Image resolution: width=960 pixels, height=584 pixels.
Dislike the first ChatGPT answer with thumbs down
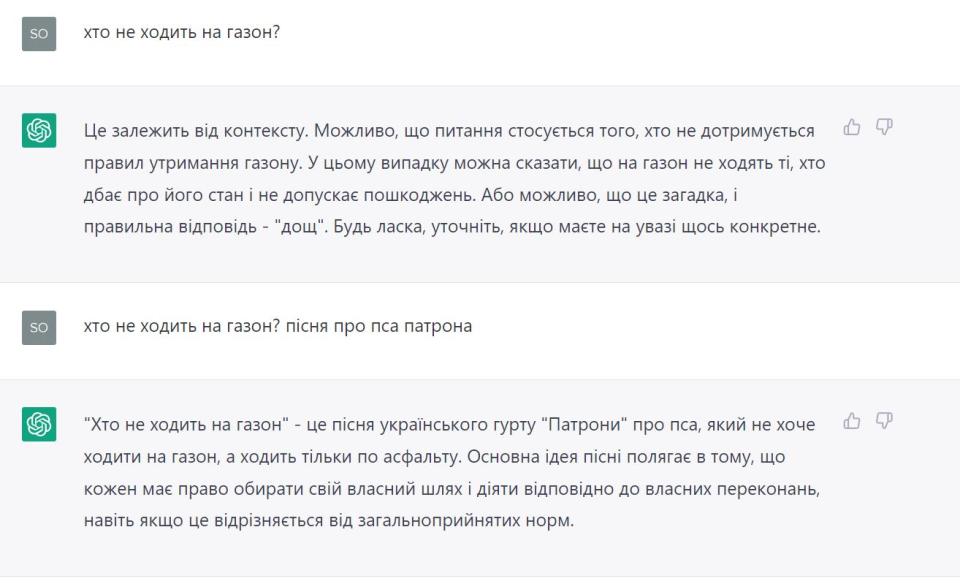click(x=884, y=127)
